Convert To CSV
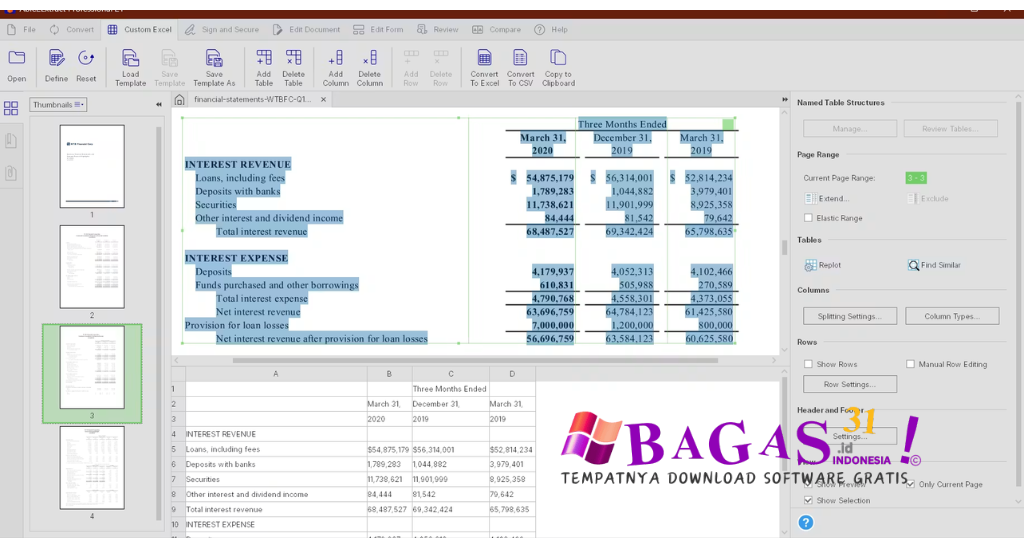The width and height of the screenshot is (1024, 538). coord(520,67)
